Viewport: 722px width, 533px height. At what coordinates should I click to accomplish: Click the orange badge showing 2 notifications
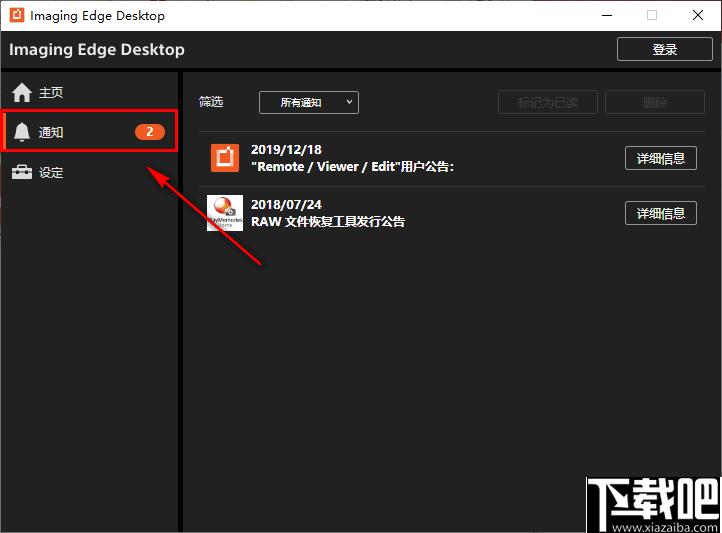pos(150,132)
